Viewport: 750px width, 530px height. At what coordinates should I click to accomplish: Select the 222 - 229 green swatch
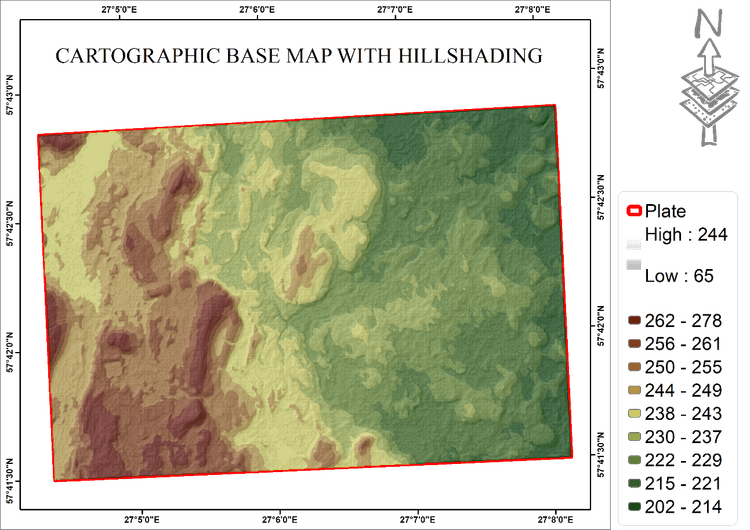[x=634, y=459]
